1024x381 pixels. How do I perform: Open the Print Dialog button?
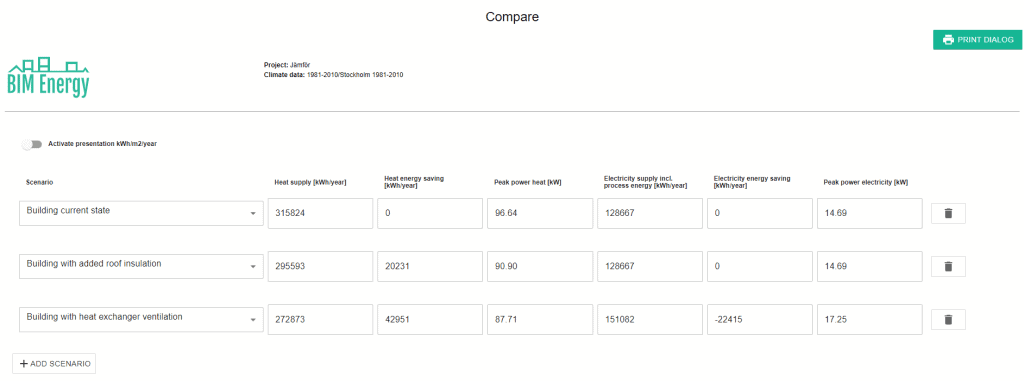(x=977, y=40)
